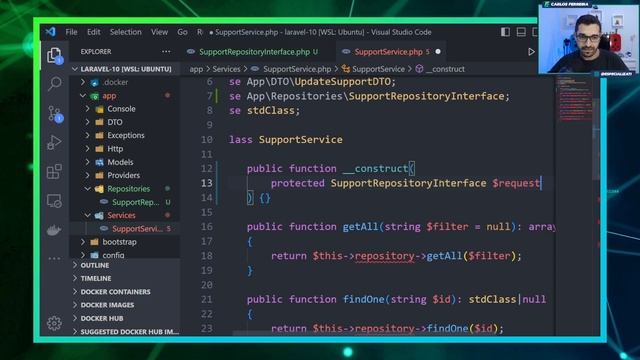
Task: Open Source Control view in activity bar
Action: coord(54,113)
